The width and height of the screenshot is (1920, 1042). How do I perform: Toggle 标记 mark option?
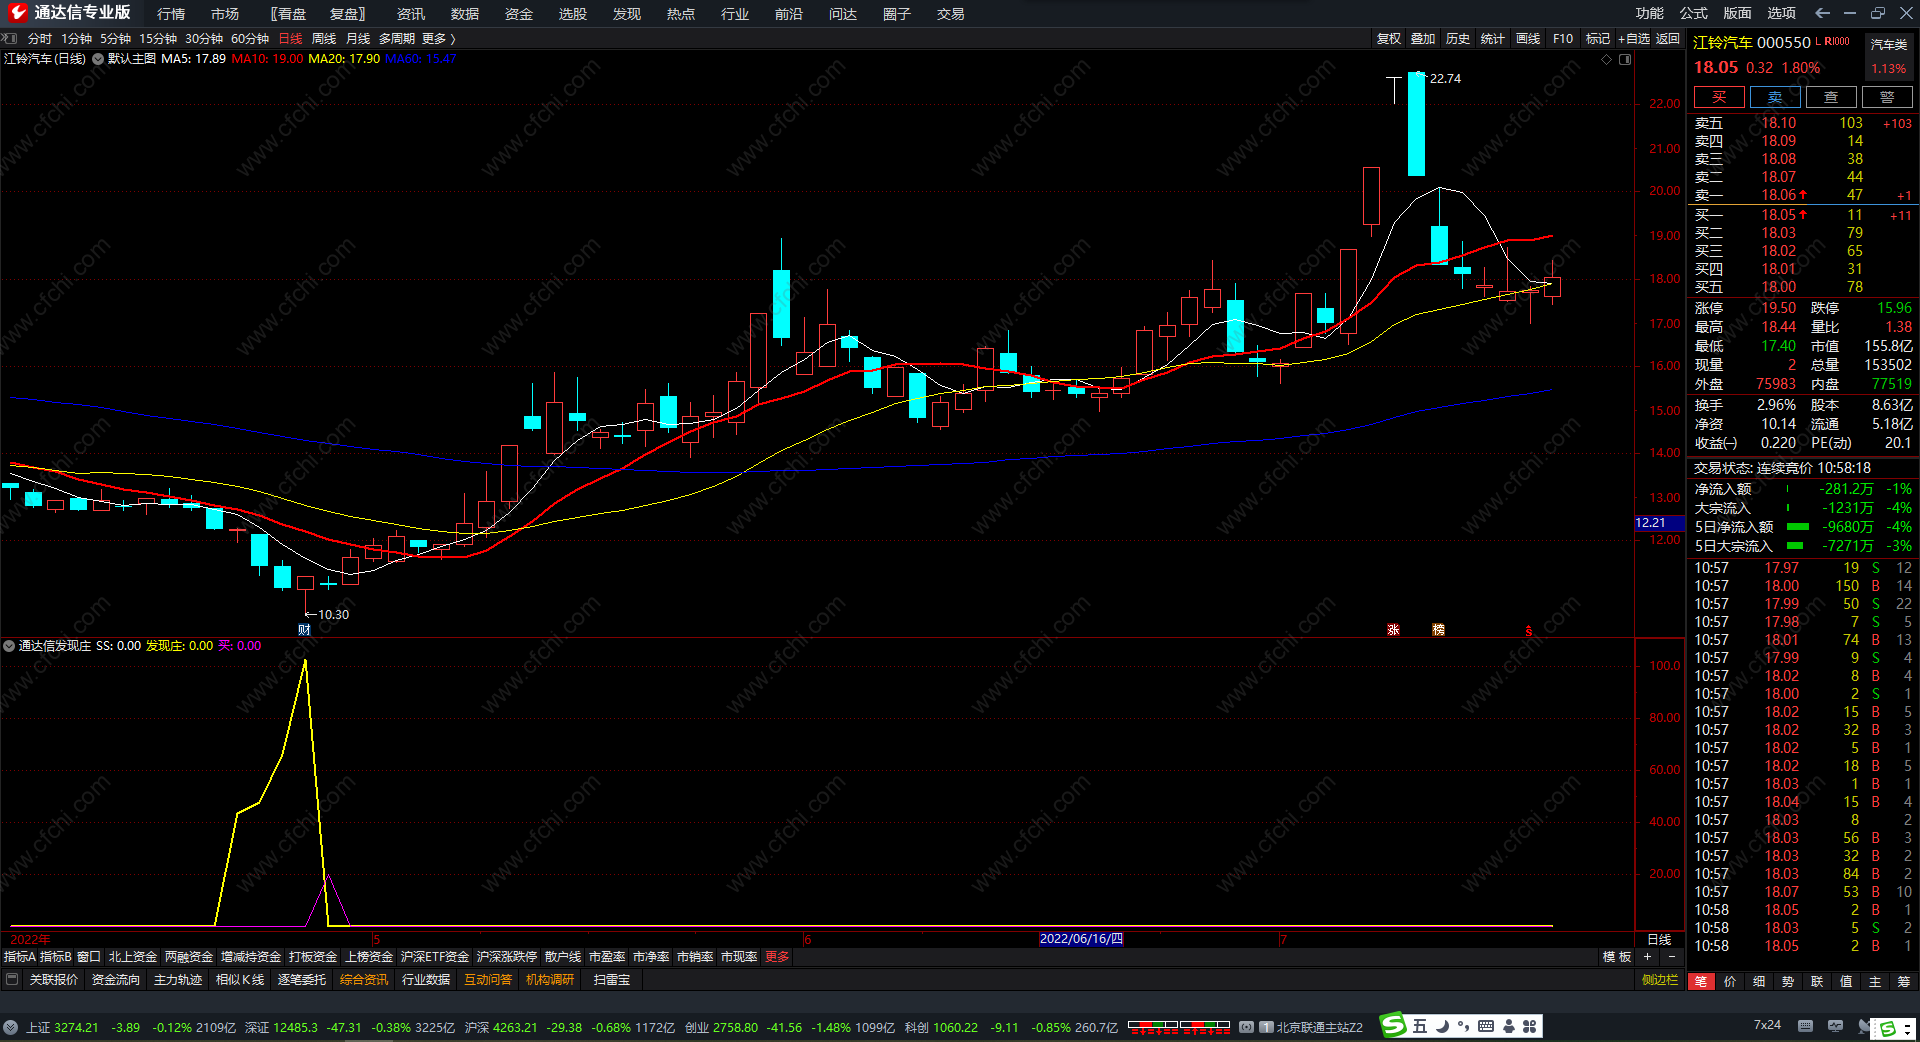tap(1598, 38)
